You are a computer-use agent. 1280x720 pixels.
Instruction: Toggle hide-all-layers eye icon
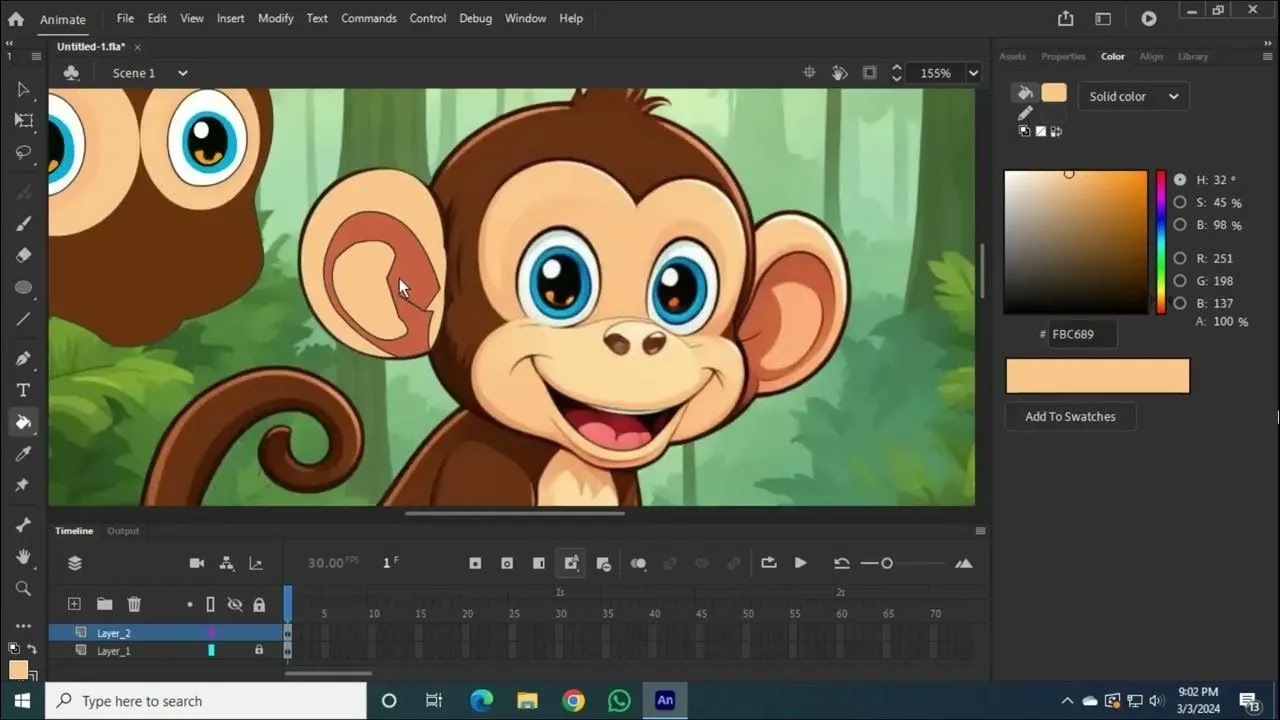click(235, 605)
